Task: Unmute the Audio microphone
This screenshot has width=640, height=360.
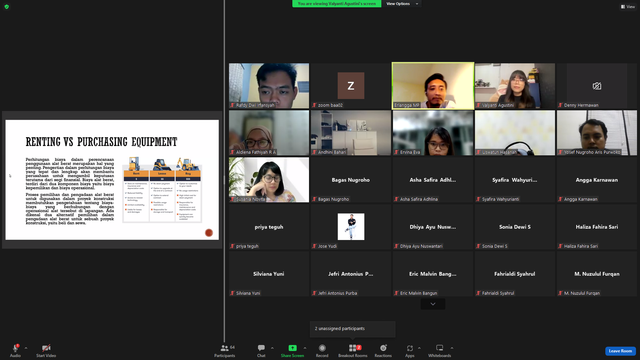Action: point(16,350)
